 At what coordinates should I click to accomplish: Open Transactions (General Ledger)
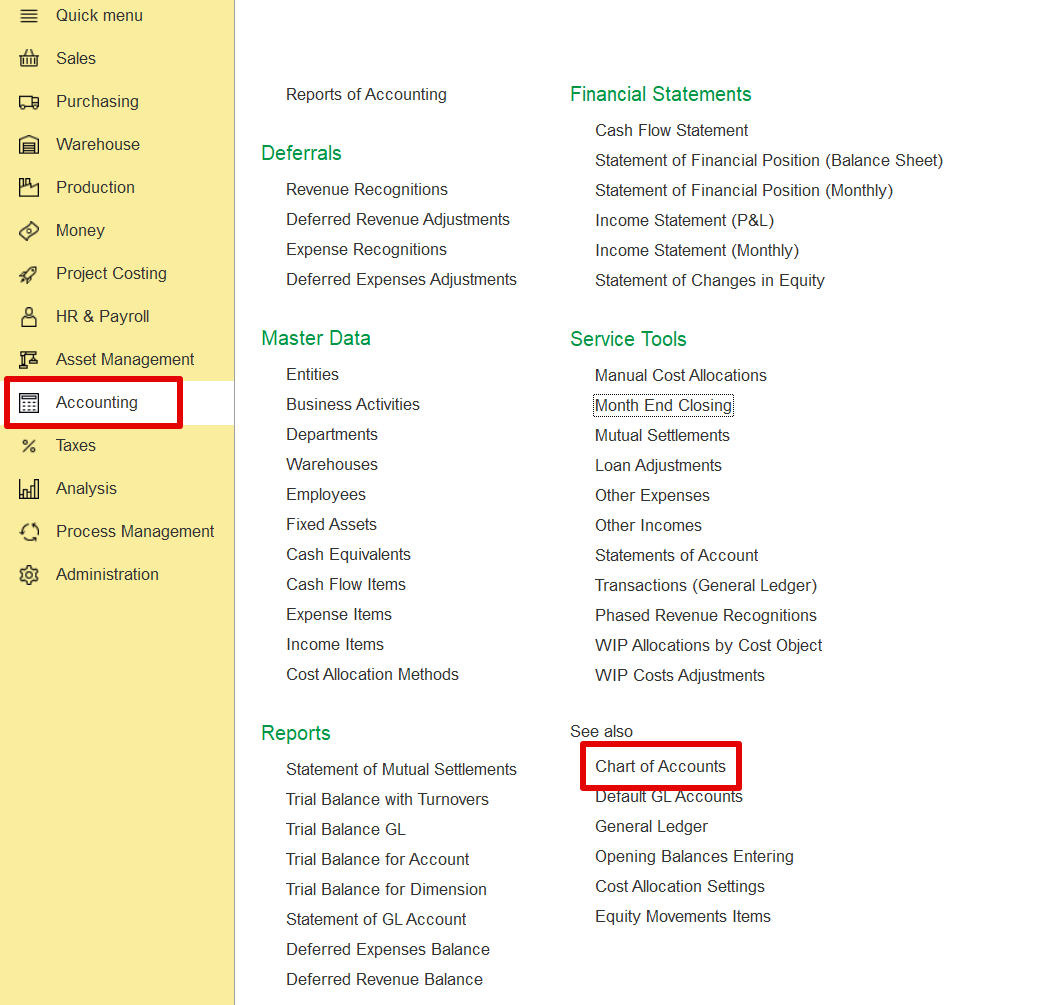tap(706, 586)
